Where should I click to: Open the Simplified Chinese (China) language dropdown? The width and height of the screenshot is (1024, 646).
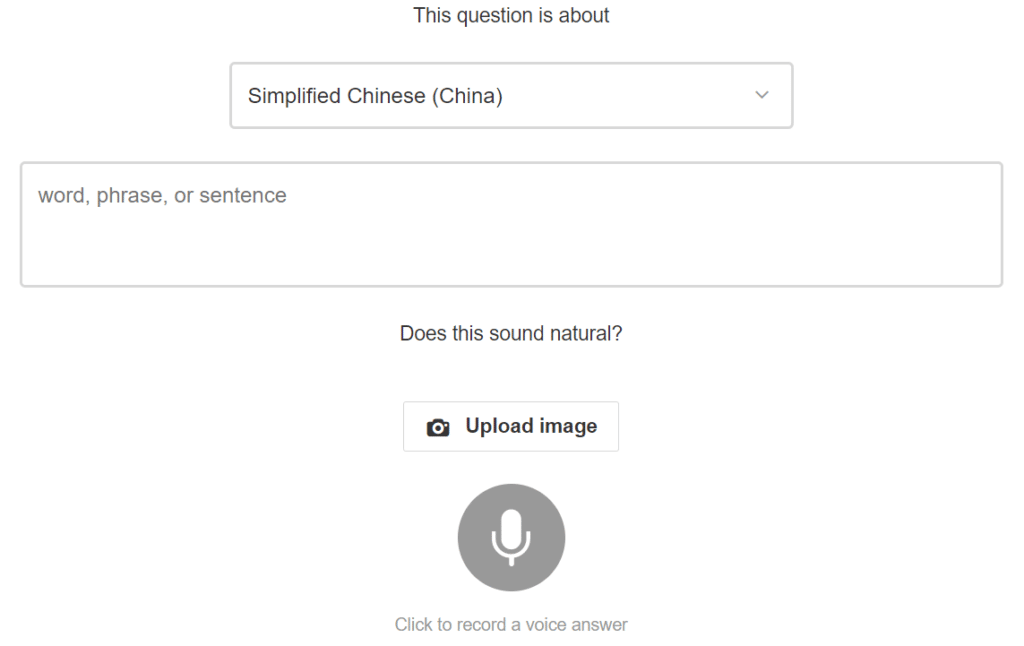511,96
